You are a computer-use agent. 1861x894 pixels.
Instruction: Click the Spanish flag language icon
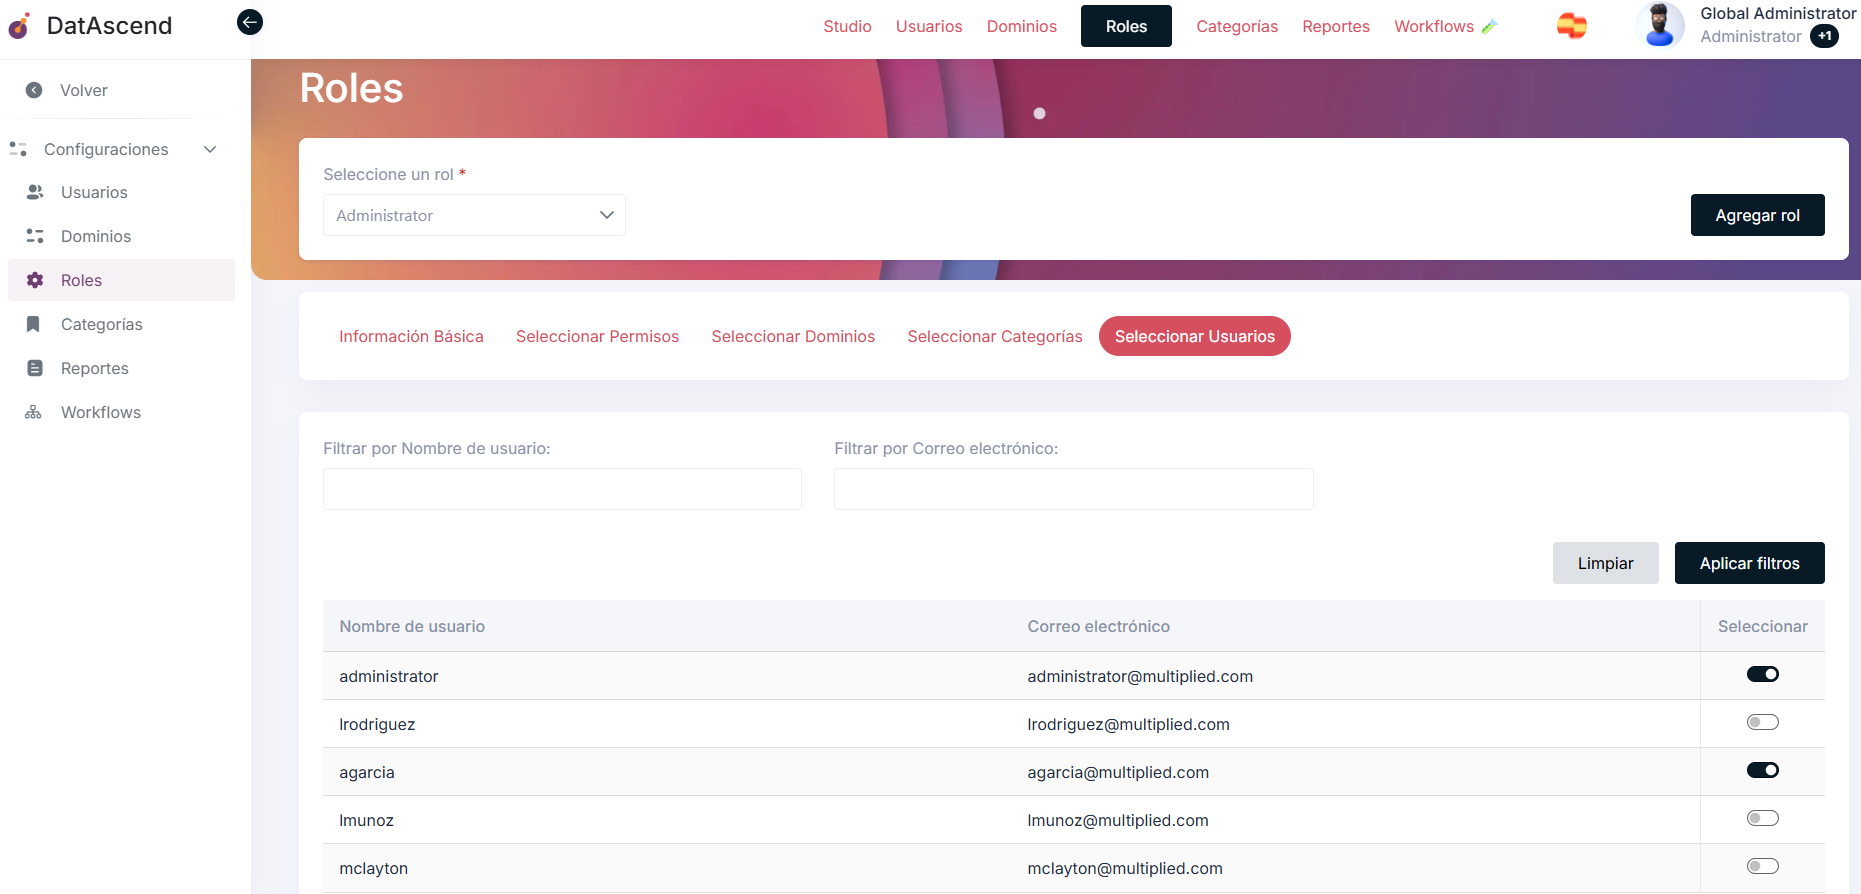[x=1571, y=26]
